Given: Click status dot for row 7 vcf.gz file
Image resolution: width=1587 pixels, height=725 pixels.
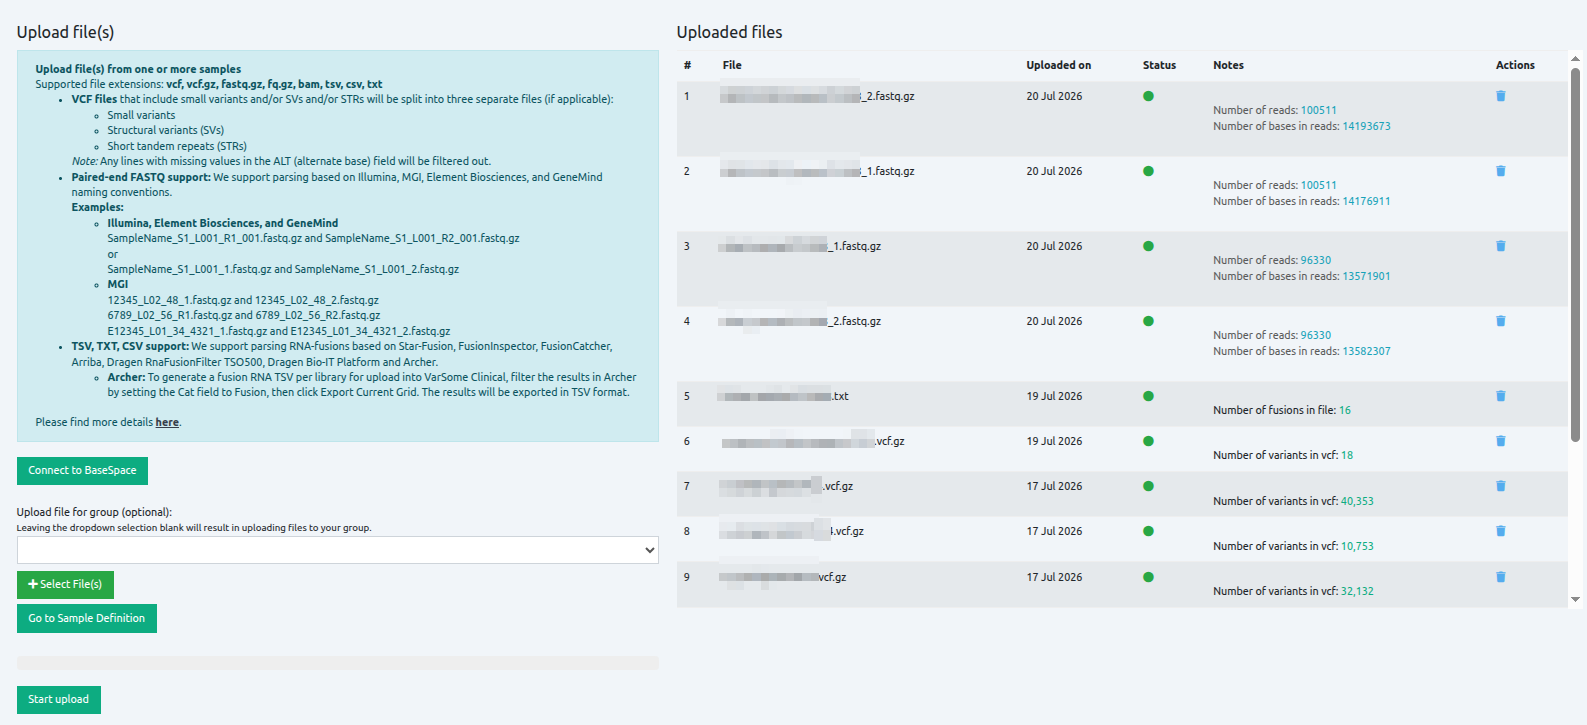Looking at the screenshot, I should 1148,486.
